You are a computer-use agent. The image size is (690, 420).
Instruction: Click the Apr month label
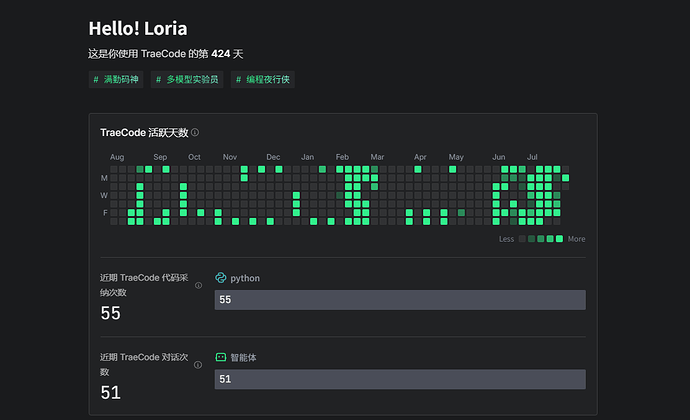tap(420, 157)
